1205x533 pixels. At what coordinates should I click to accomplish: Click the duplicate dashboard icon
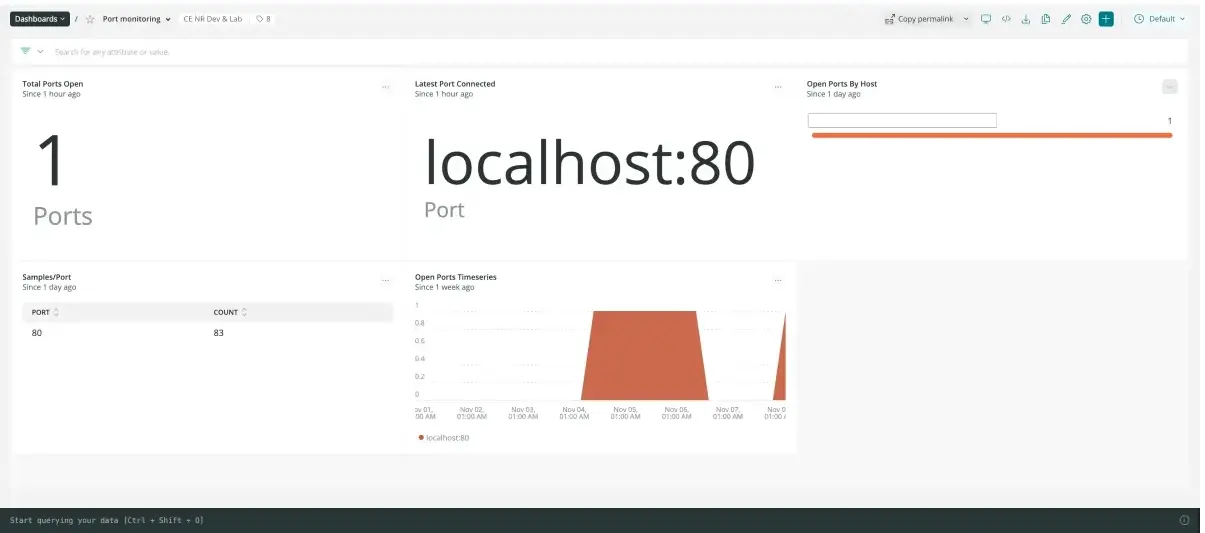coord(1046,19)
